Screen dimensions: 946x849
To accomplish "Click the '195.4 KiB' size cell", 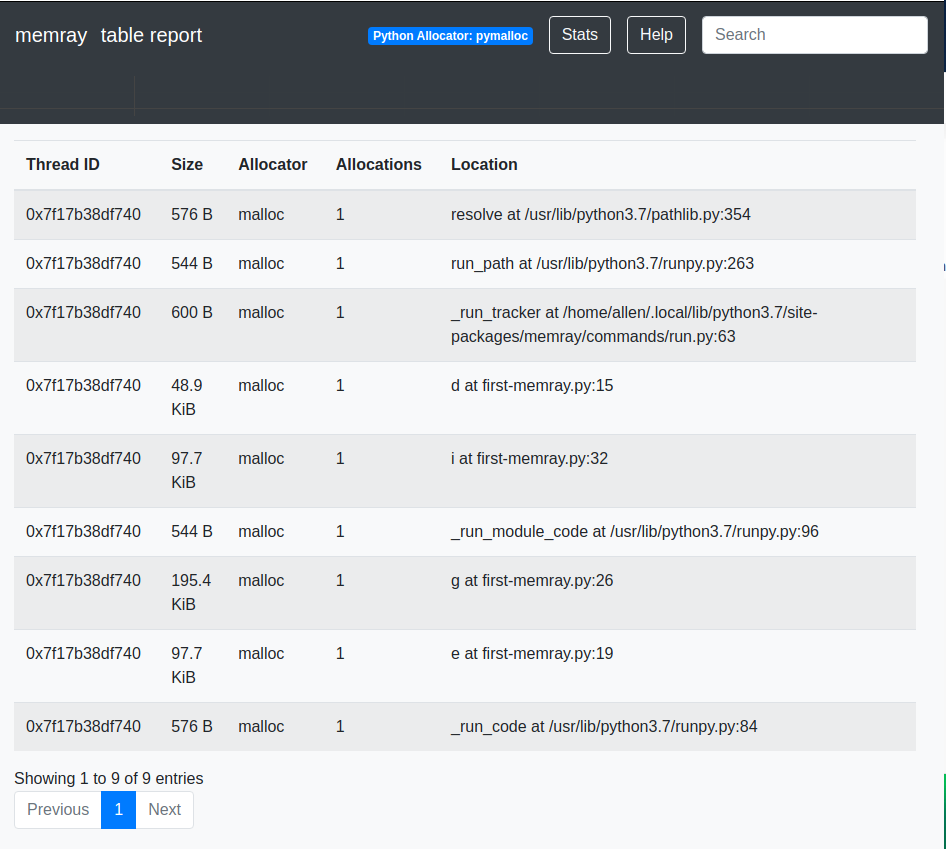I will click(191, 593).
